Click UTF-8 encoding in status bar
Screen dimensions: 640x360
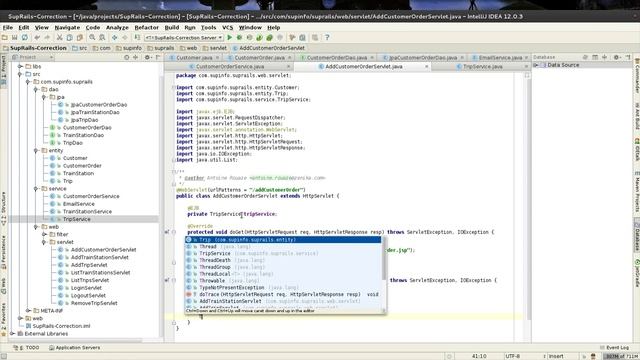(x=512, y=356)
